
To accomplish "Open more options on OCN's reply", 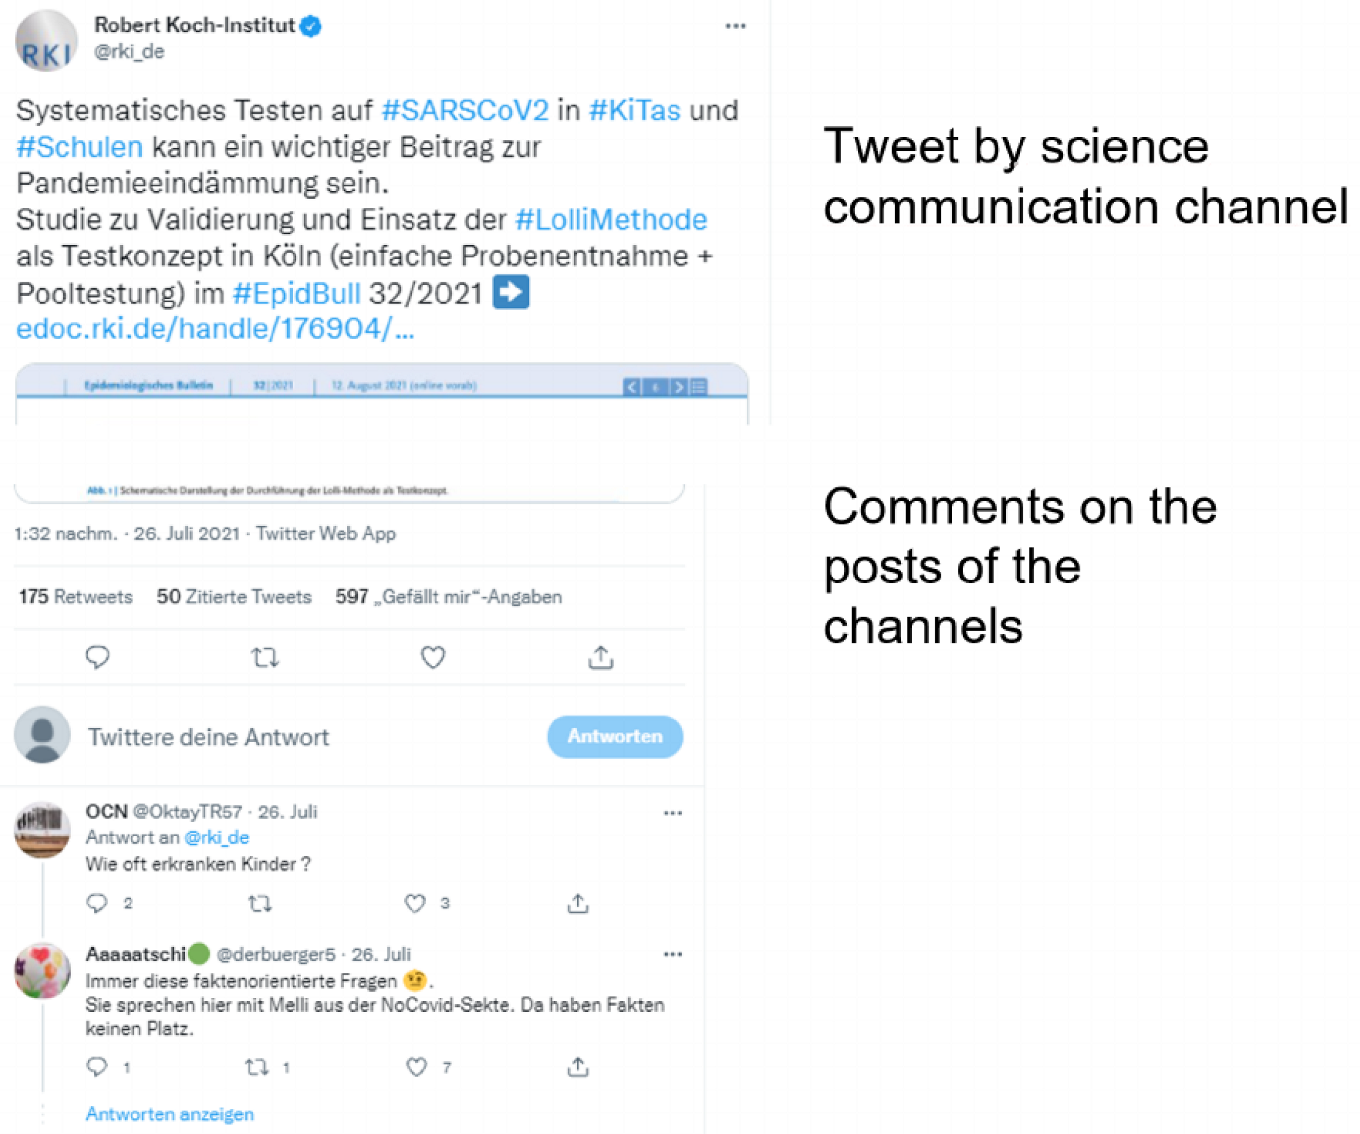I will [x=673, y=813].
